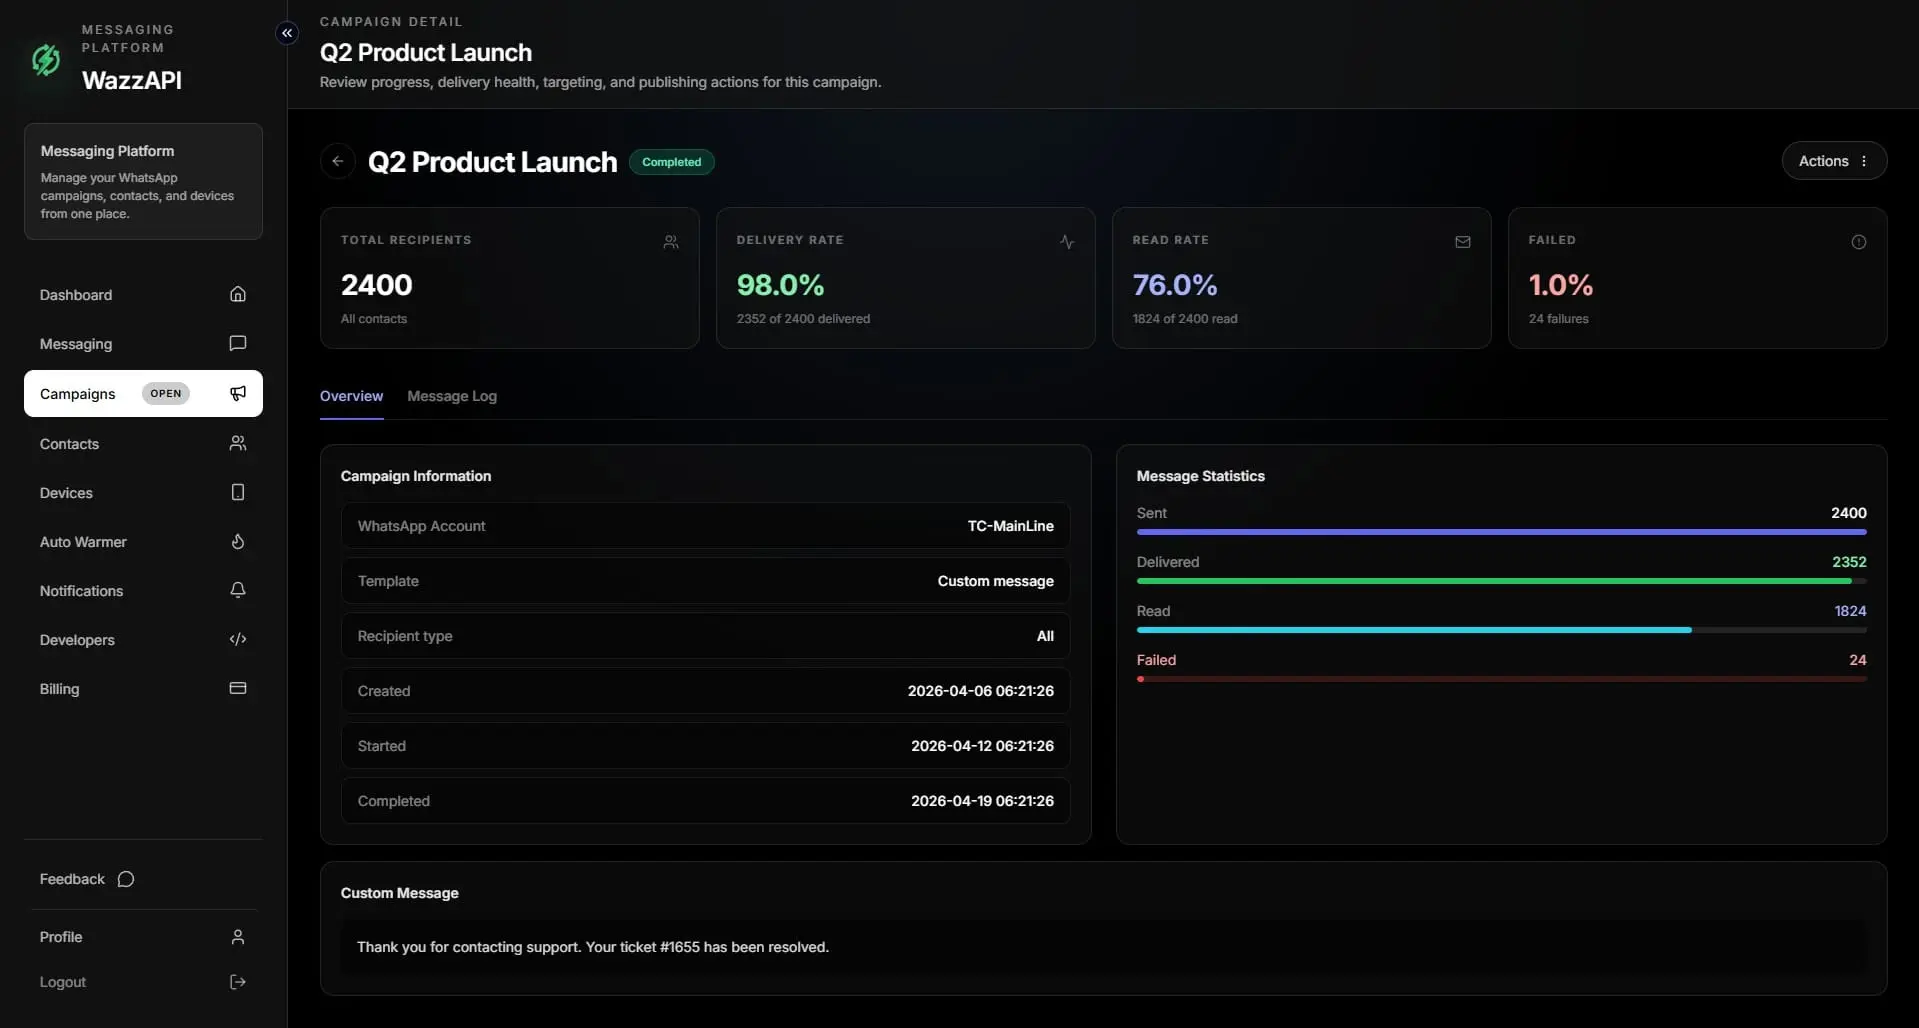The image size is (1919, 1028).
Task: Switch to the Overview tab
Action: point(351,396)
